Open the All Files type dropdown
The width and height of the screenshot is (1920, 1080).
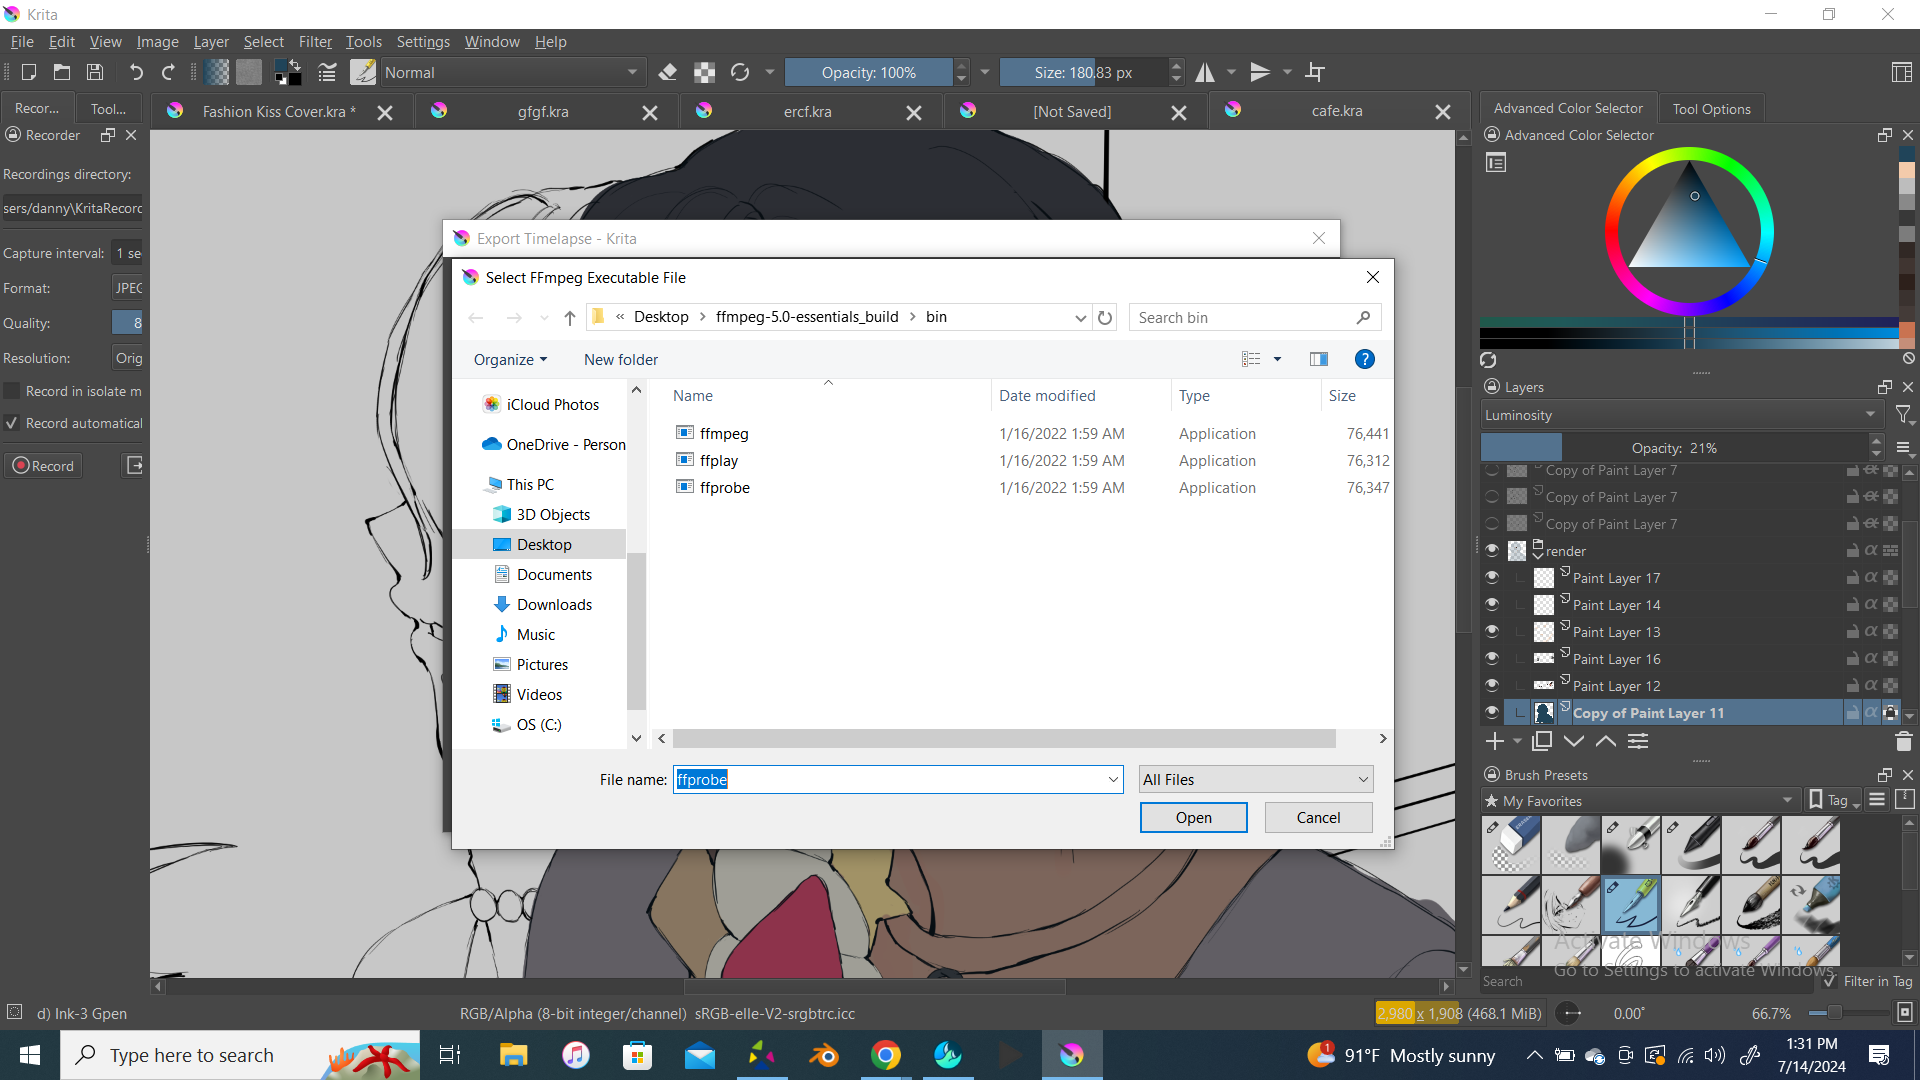pyautogui.click(x=1255, y=779)
